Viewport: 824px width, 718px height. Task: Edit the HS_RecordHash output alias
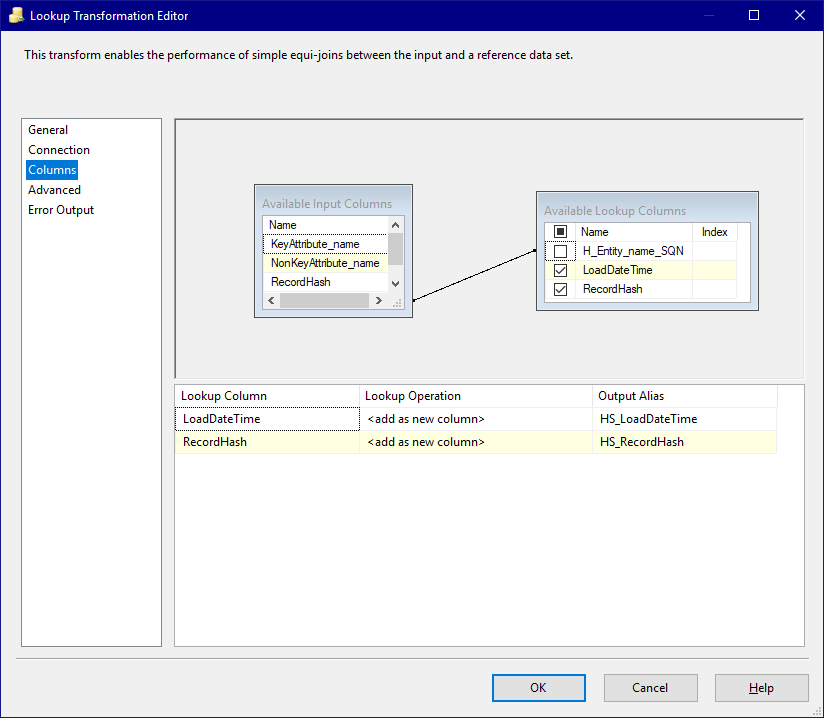click(x=685, y=442)
